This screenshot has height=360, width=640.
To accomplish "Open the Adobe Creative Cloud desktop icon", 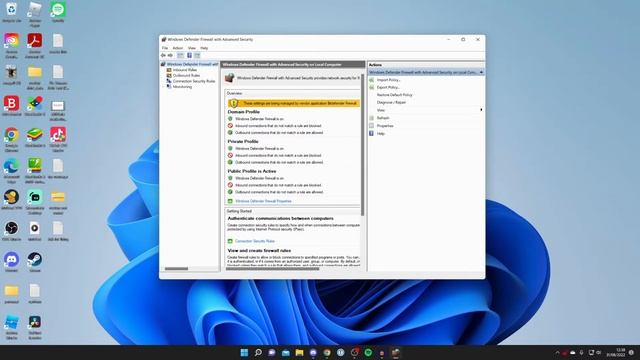I will pyautogui.click(x=11, y=46).
